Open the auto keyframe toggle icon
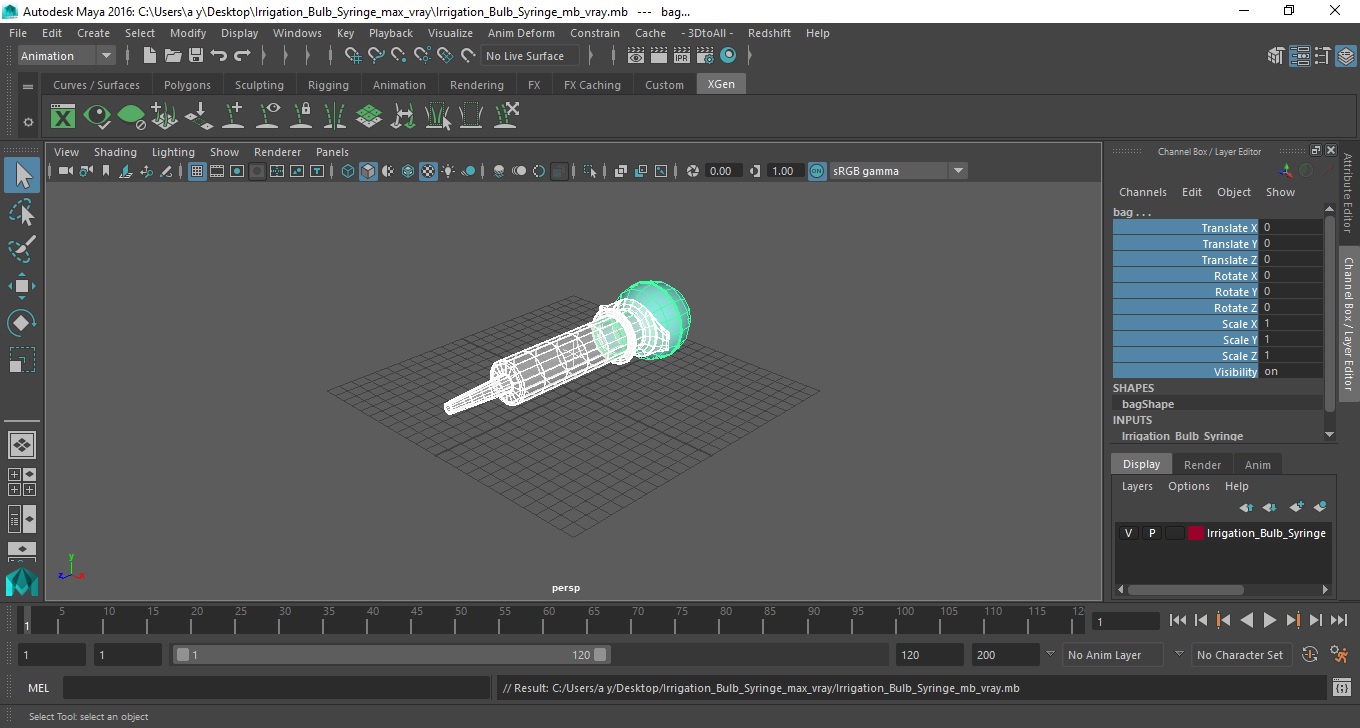This screenshot has height=728, width=1360. (x=1310, y=655)
